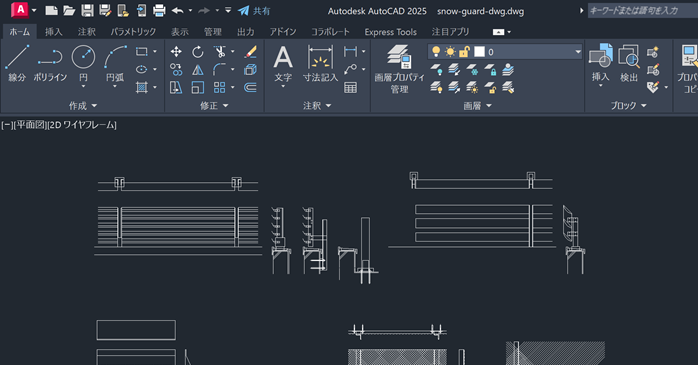Select the Explode tool
698x365 pixels.
coord(250,69)
